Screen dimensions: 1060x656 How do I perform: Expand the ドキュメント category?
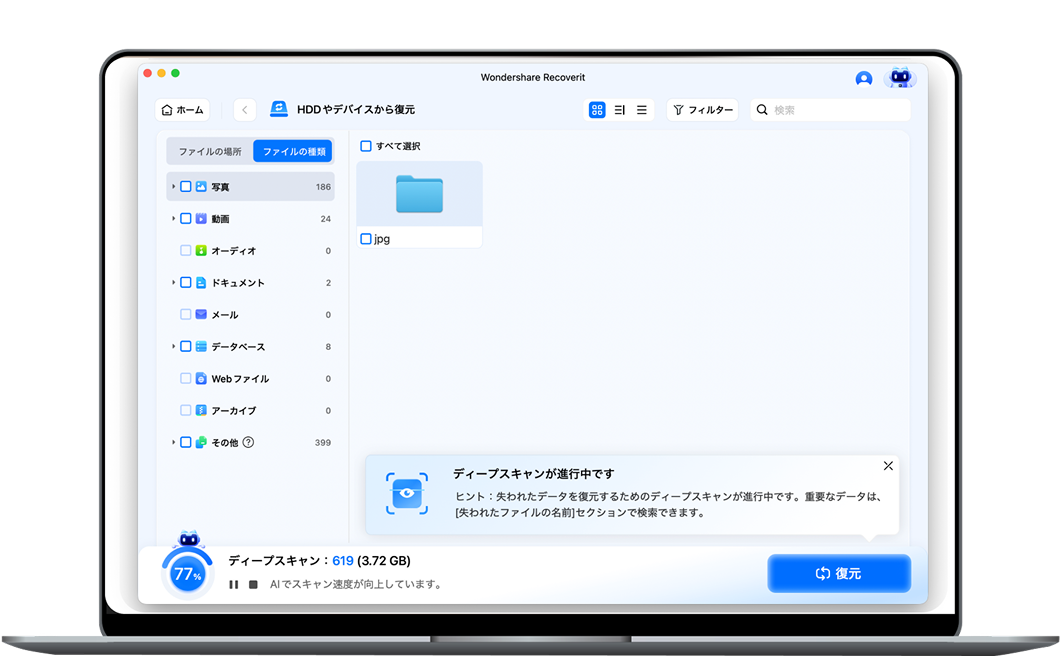[174, 283]
